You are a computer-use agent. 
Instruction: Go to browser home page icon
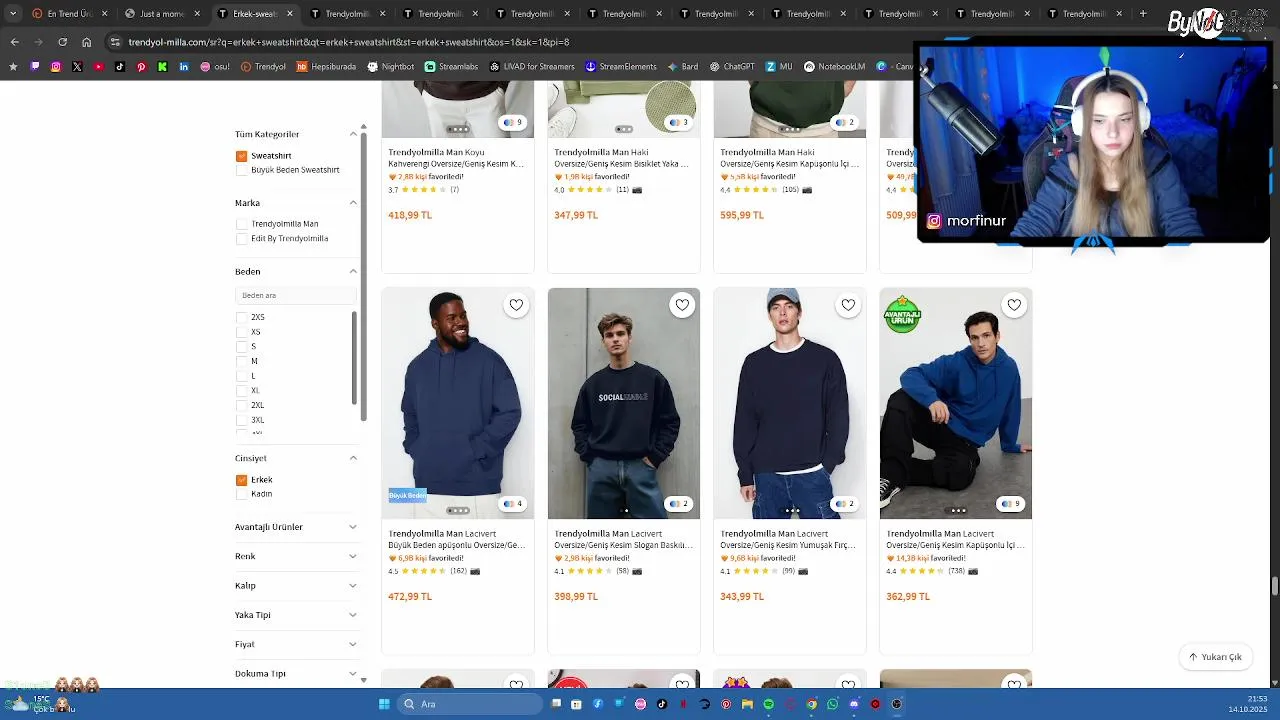[x=86, y=42]
